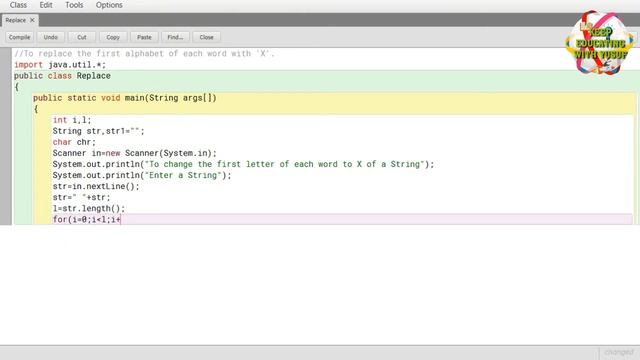This screenshot has width=640, height=360.
Task: Click the comment line about replacing first alphabet
Action: (144, 53)
